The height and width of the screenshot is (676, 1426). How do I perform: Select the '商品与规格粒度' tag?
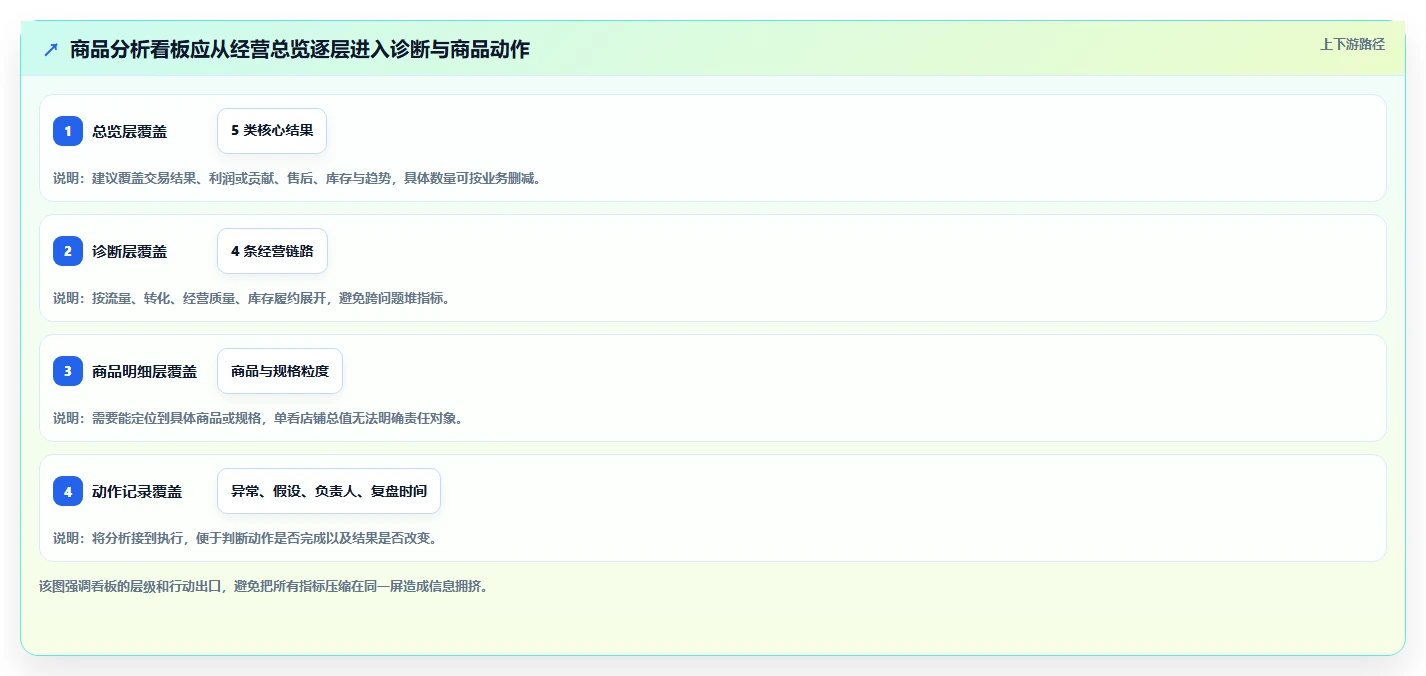pyautogui.click(x=280, y=371)
